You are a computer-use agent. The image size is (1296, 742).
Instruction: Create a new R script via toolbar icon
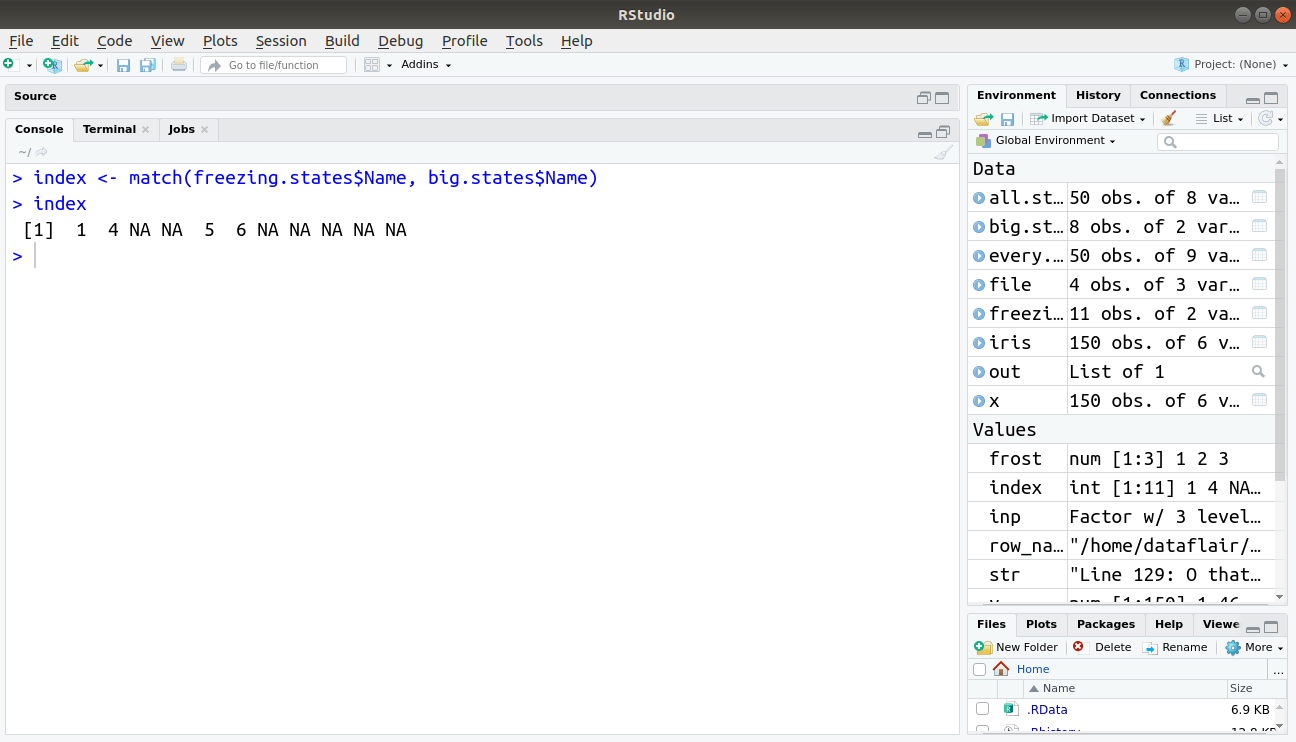point(10,64)
